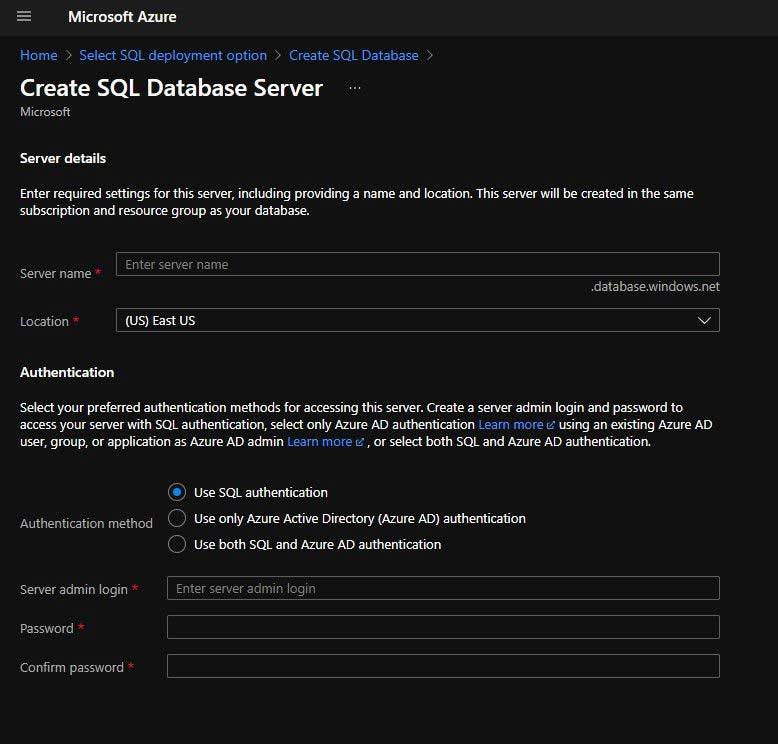
Task: Open the hamburger portal menu
Action: 24,16
